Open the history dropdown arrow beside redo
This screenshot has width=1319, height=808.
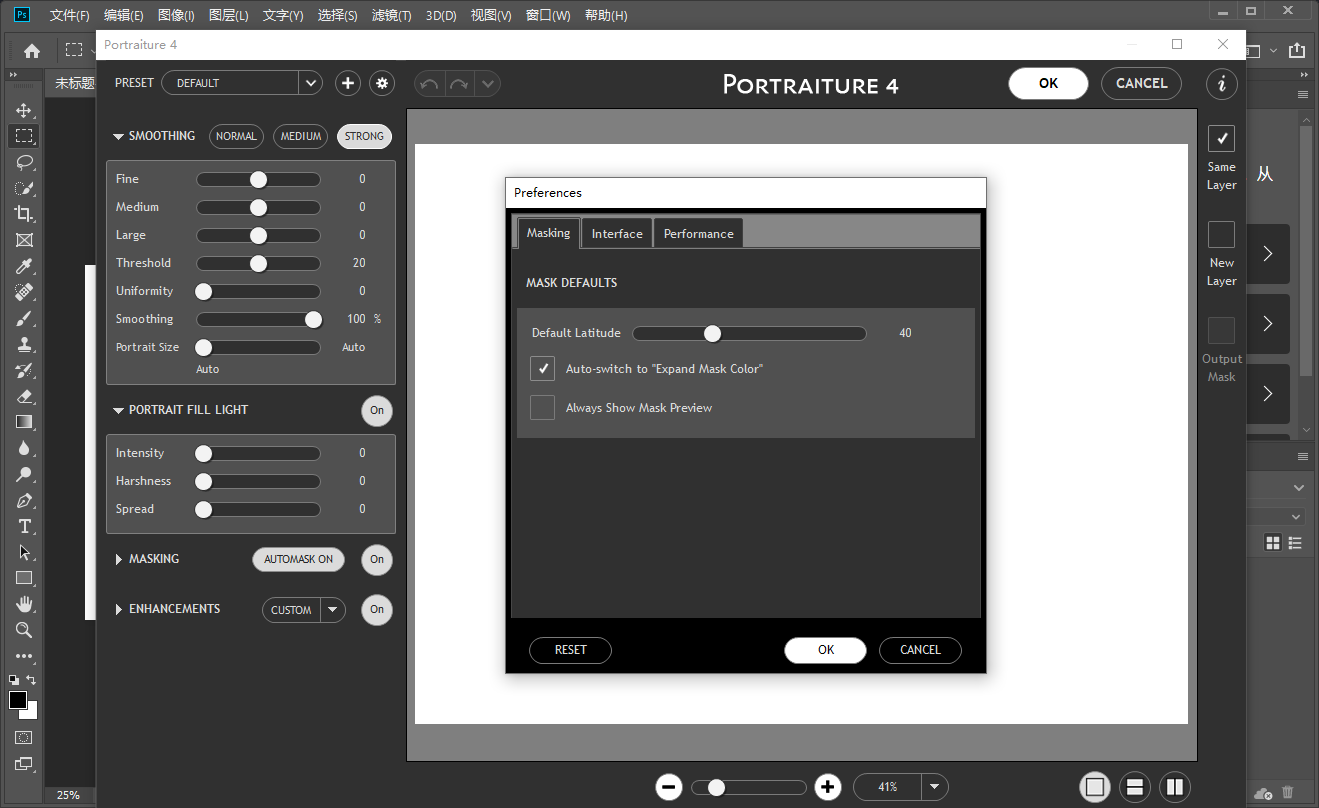click(488, 84)
